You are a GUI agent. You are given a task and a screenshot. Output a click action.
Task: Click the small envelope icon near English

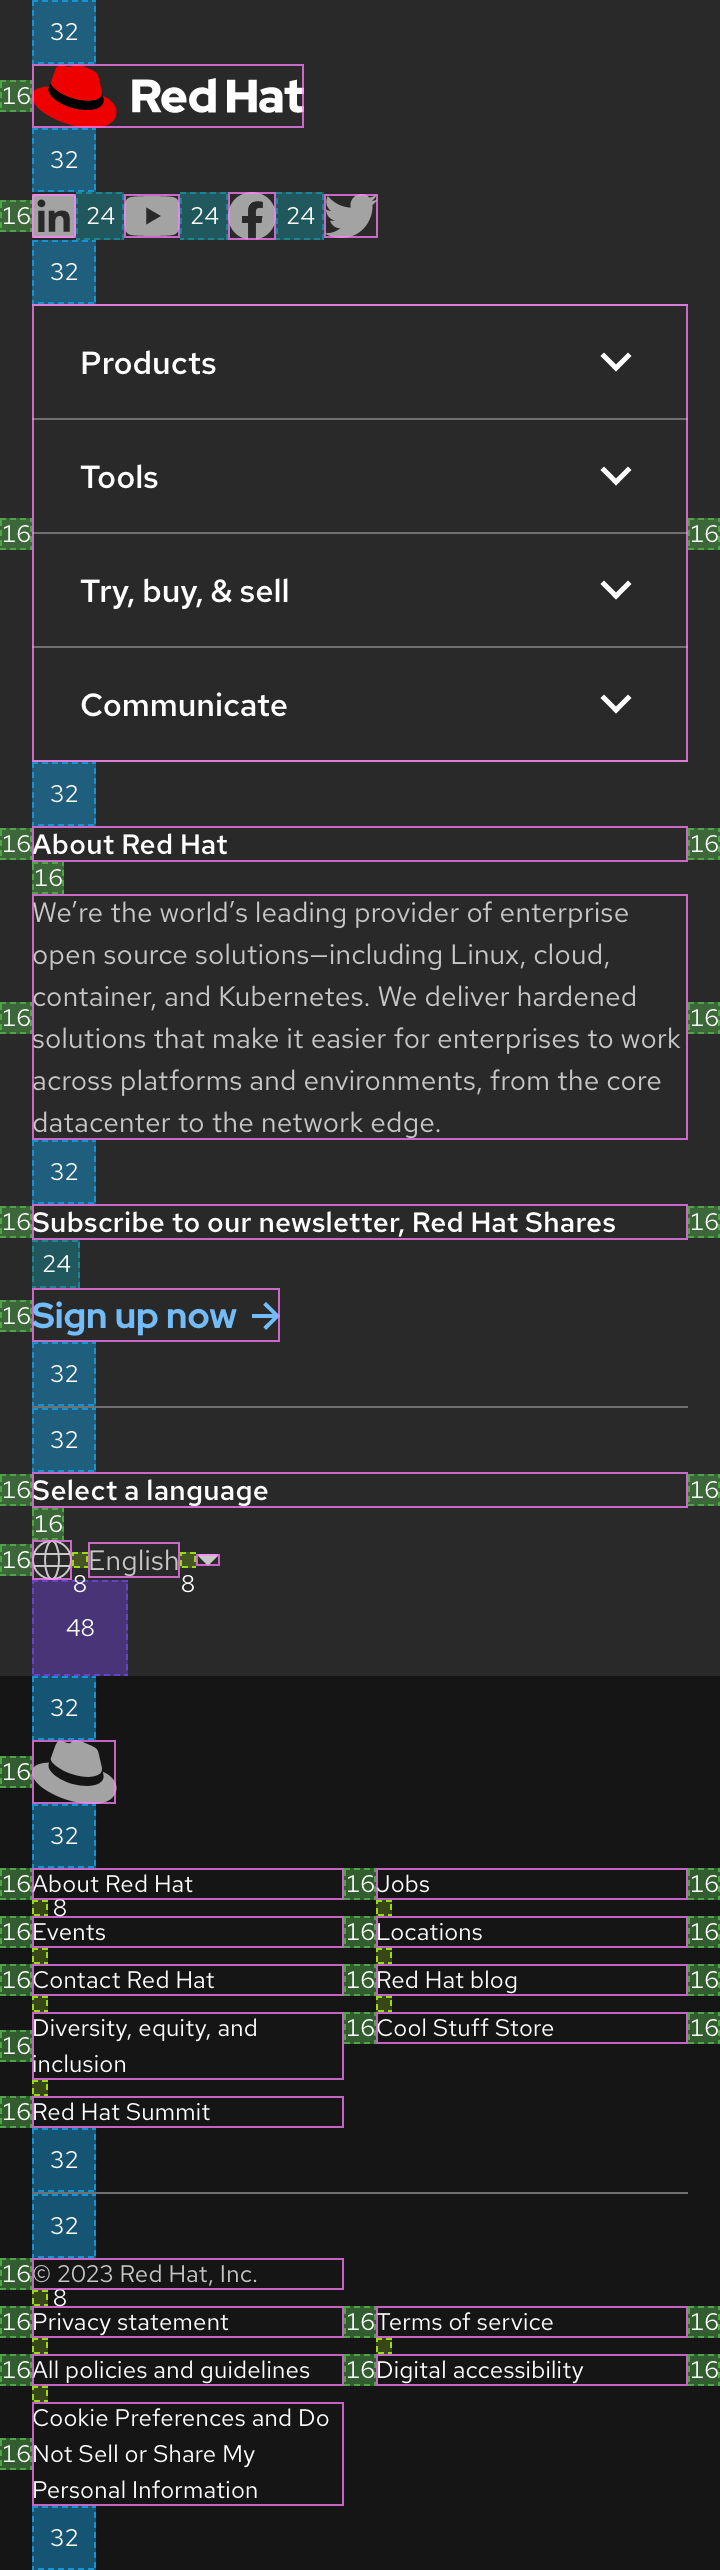[208, 1558]
